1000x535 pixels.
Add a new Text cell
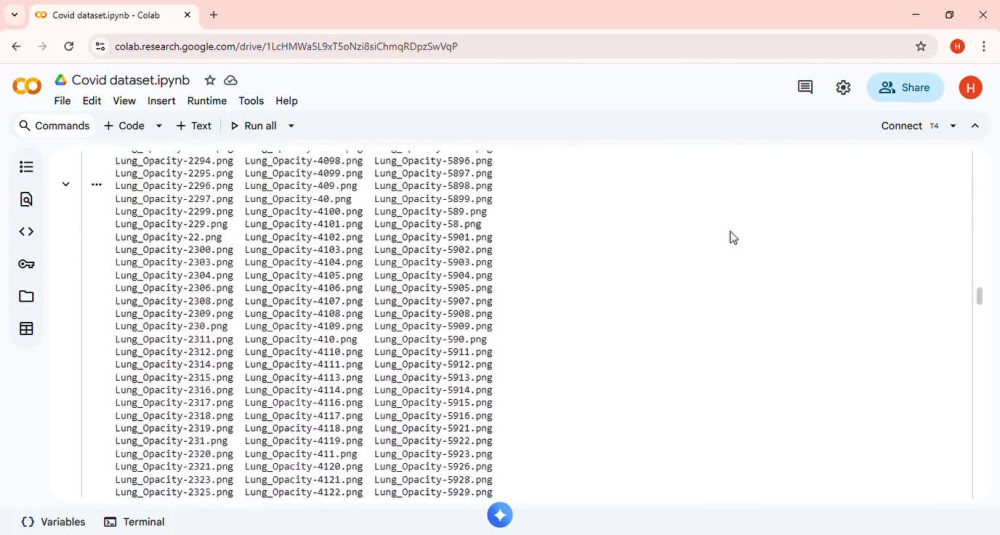(194, 126)
